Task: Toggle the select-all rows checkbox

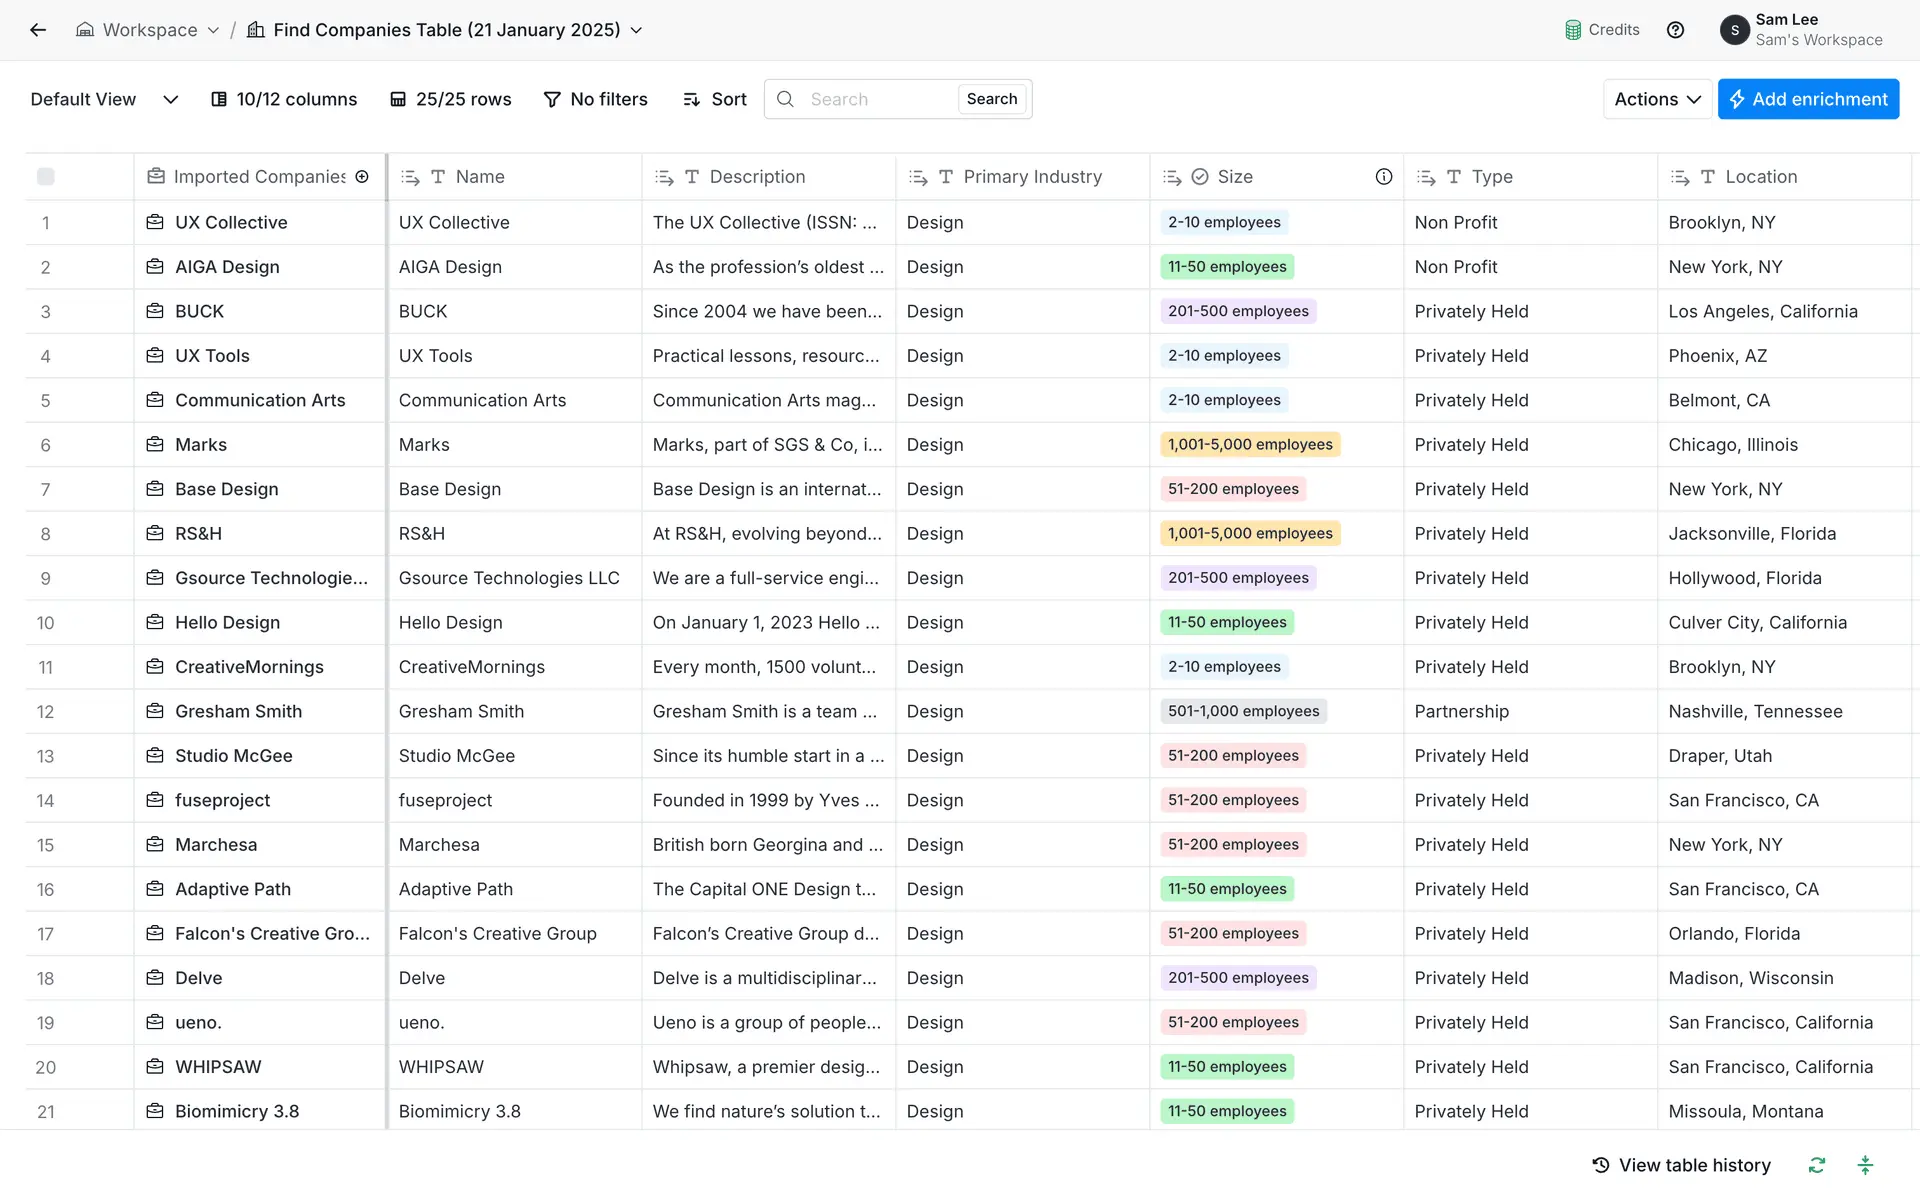Action: pyautogui.click(x=46, y=177)
